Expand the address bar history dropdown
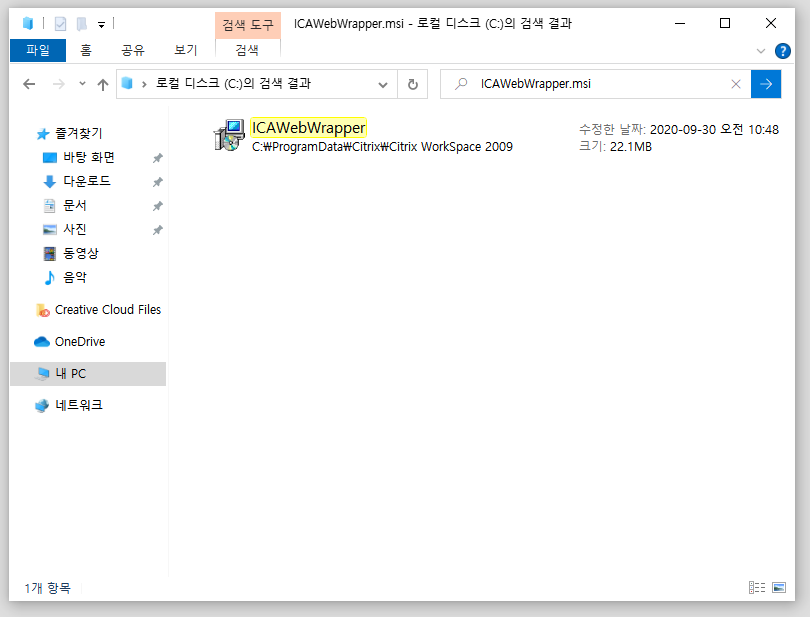This screenshot has height=617, width=810. 383,85
